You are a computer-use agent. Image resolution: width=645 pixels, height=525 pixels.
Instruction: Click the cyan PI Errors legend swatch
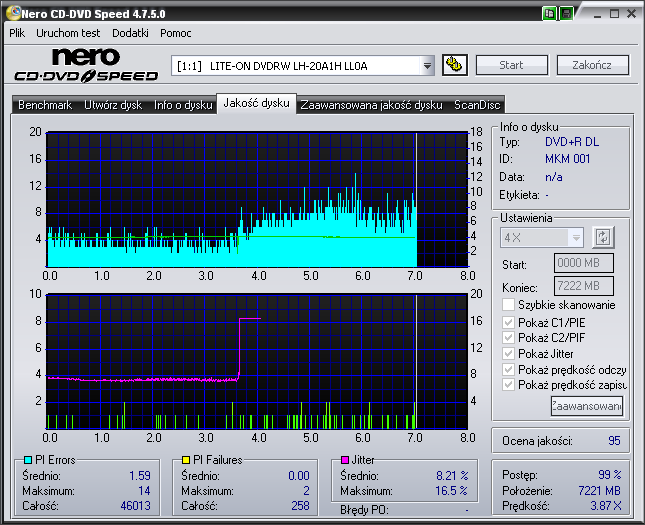coord(28,460)
